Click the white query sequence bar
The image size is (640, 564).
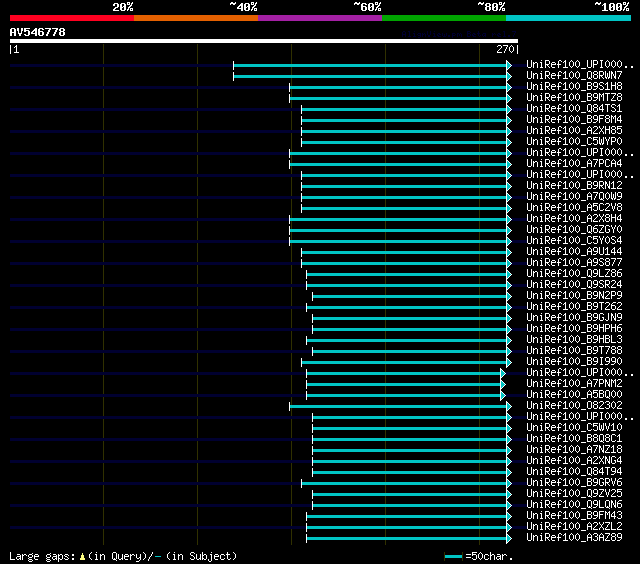point(264,41)
